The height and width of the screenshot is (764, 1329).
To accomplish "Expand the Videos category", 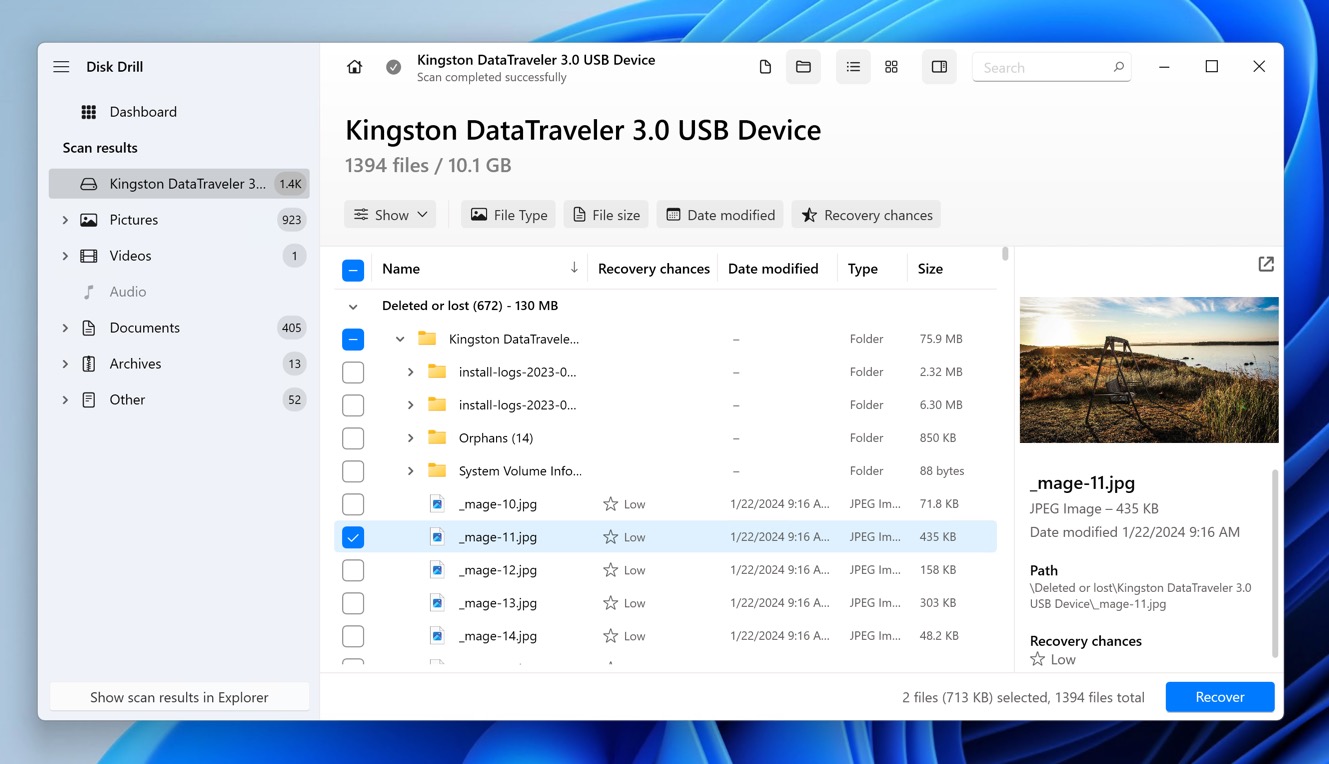I will [65, 256].
